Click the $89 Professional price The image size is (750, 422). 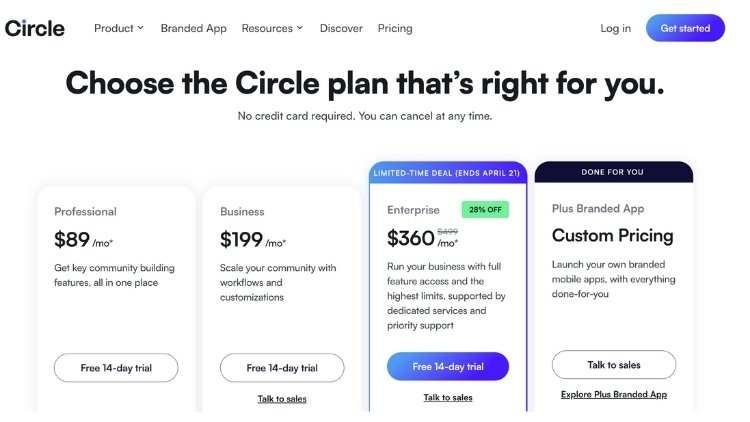coord(72,240)
